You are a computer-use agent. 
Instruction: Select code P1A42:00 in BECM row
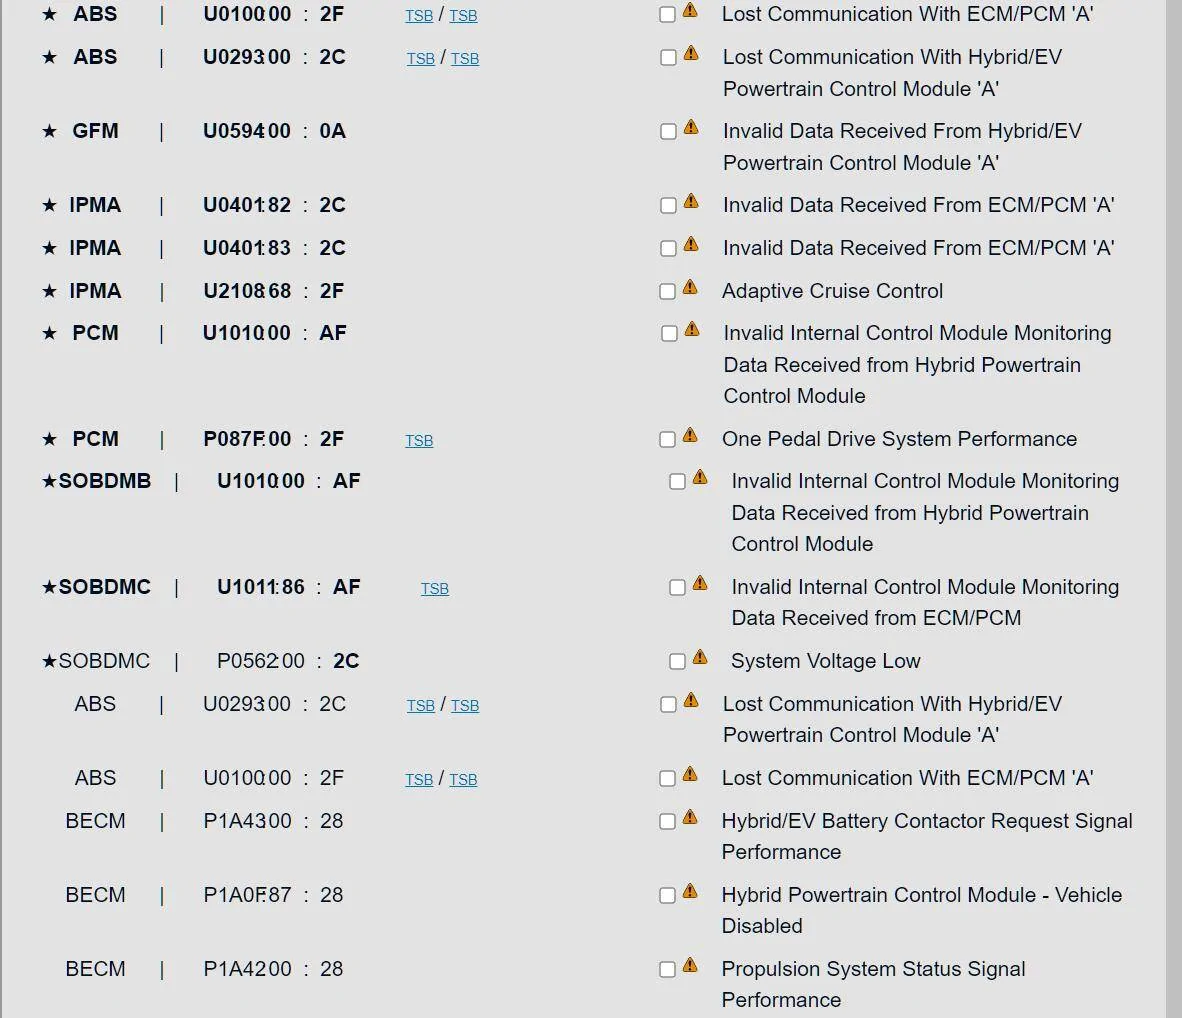[x=247, y=969]
